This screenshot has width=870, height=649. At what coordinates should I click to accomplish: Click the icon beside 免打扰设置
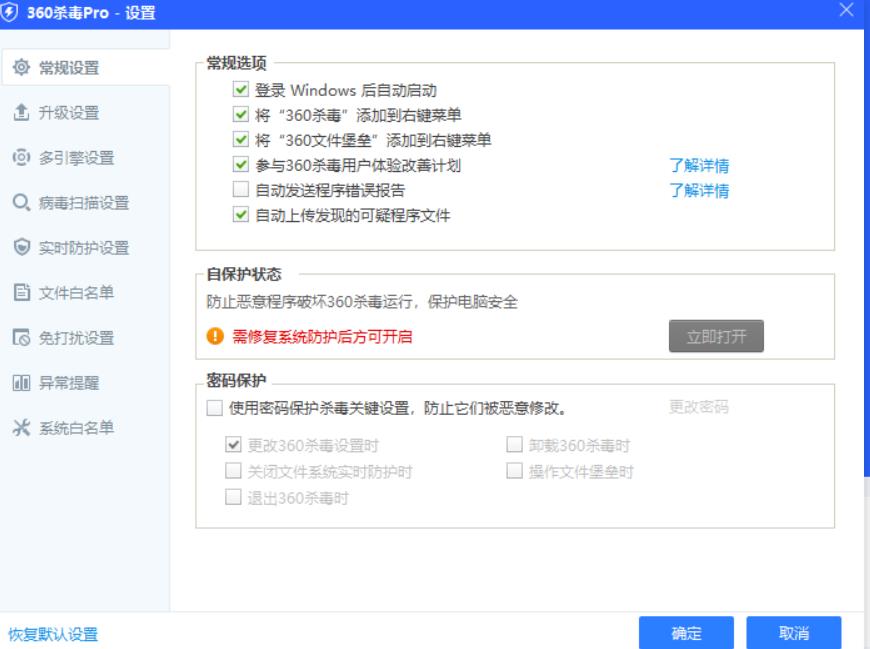21,337
